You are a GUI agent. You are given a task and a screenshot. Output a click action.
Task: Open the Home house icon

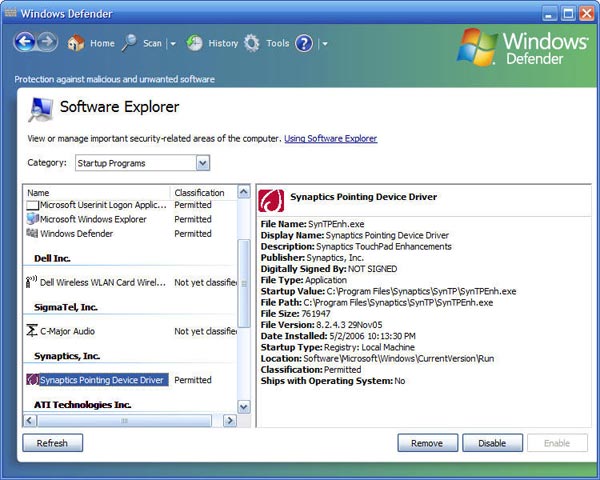coord(76,43)
